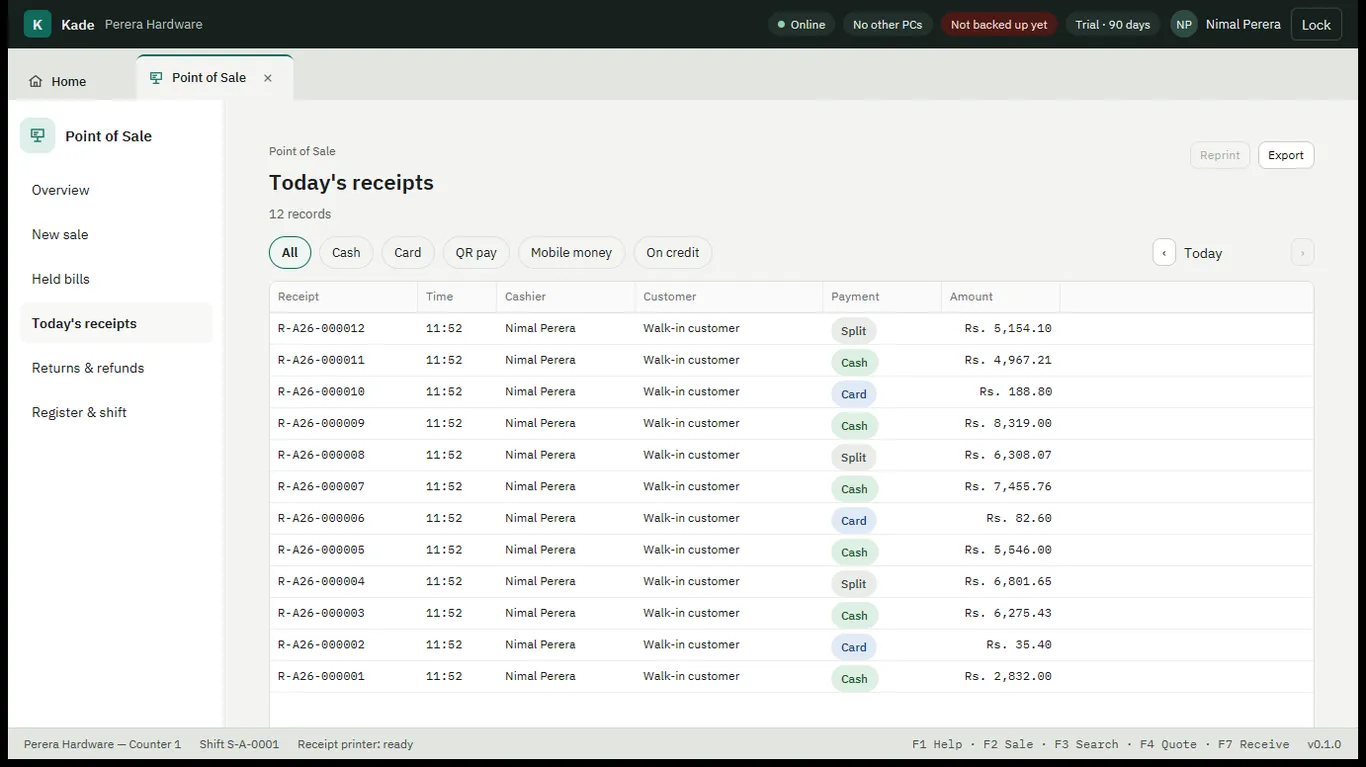Open New sale in the sidebar

(116, 234)
